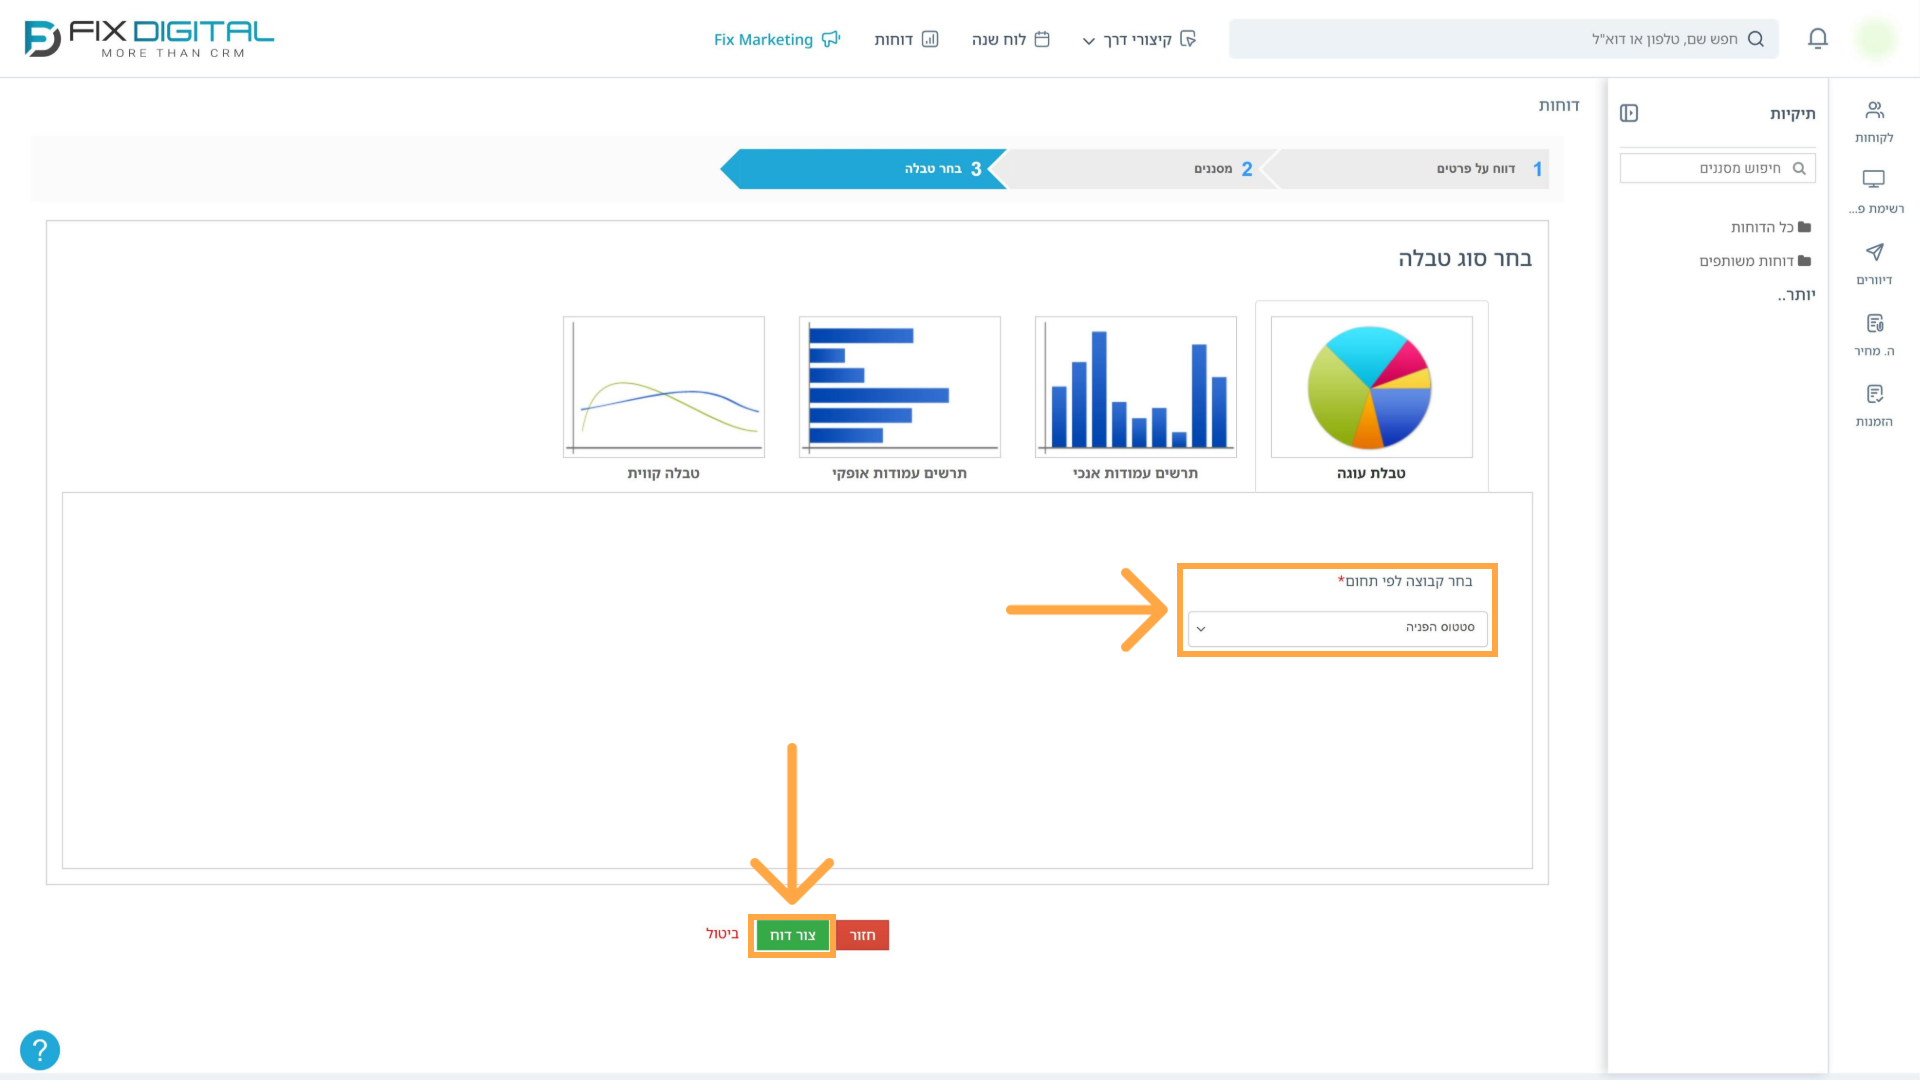Open the notifications bell icon
The image size is (1920, 1080).
(1818, 39)
